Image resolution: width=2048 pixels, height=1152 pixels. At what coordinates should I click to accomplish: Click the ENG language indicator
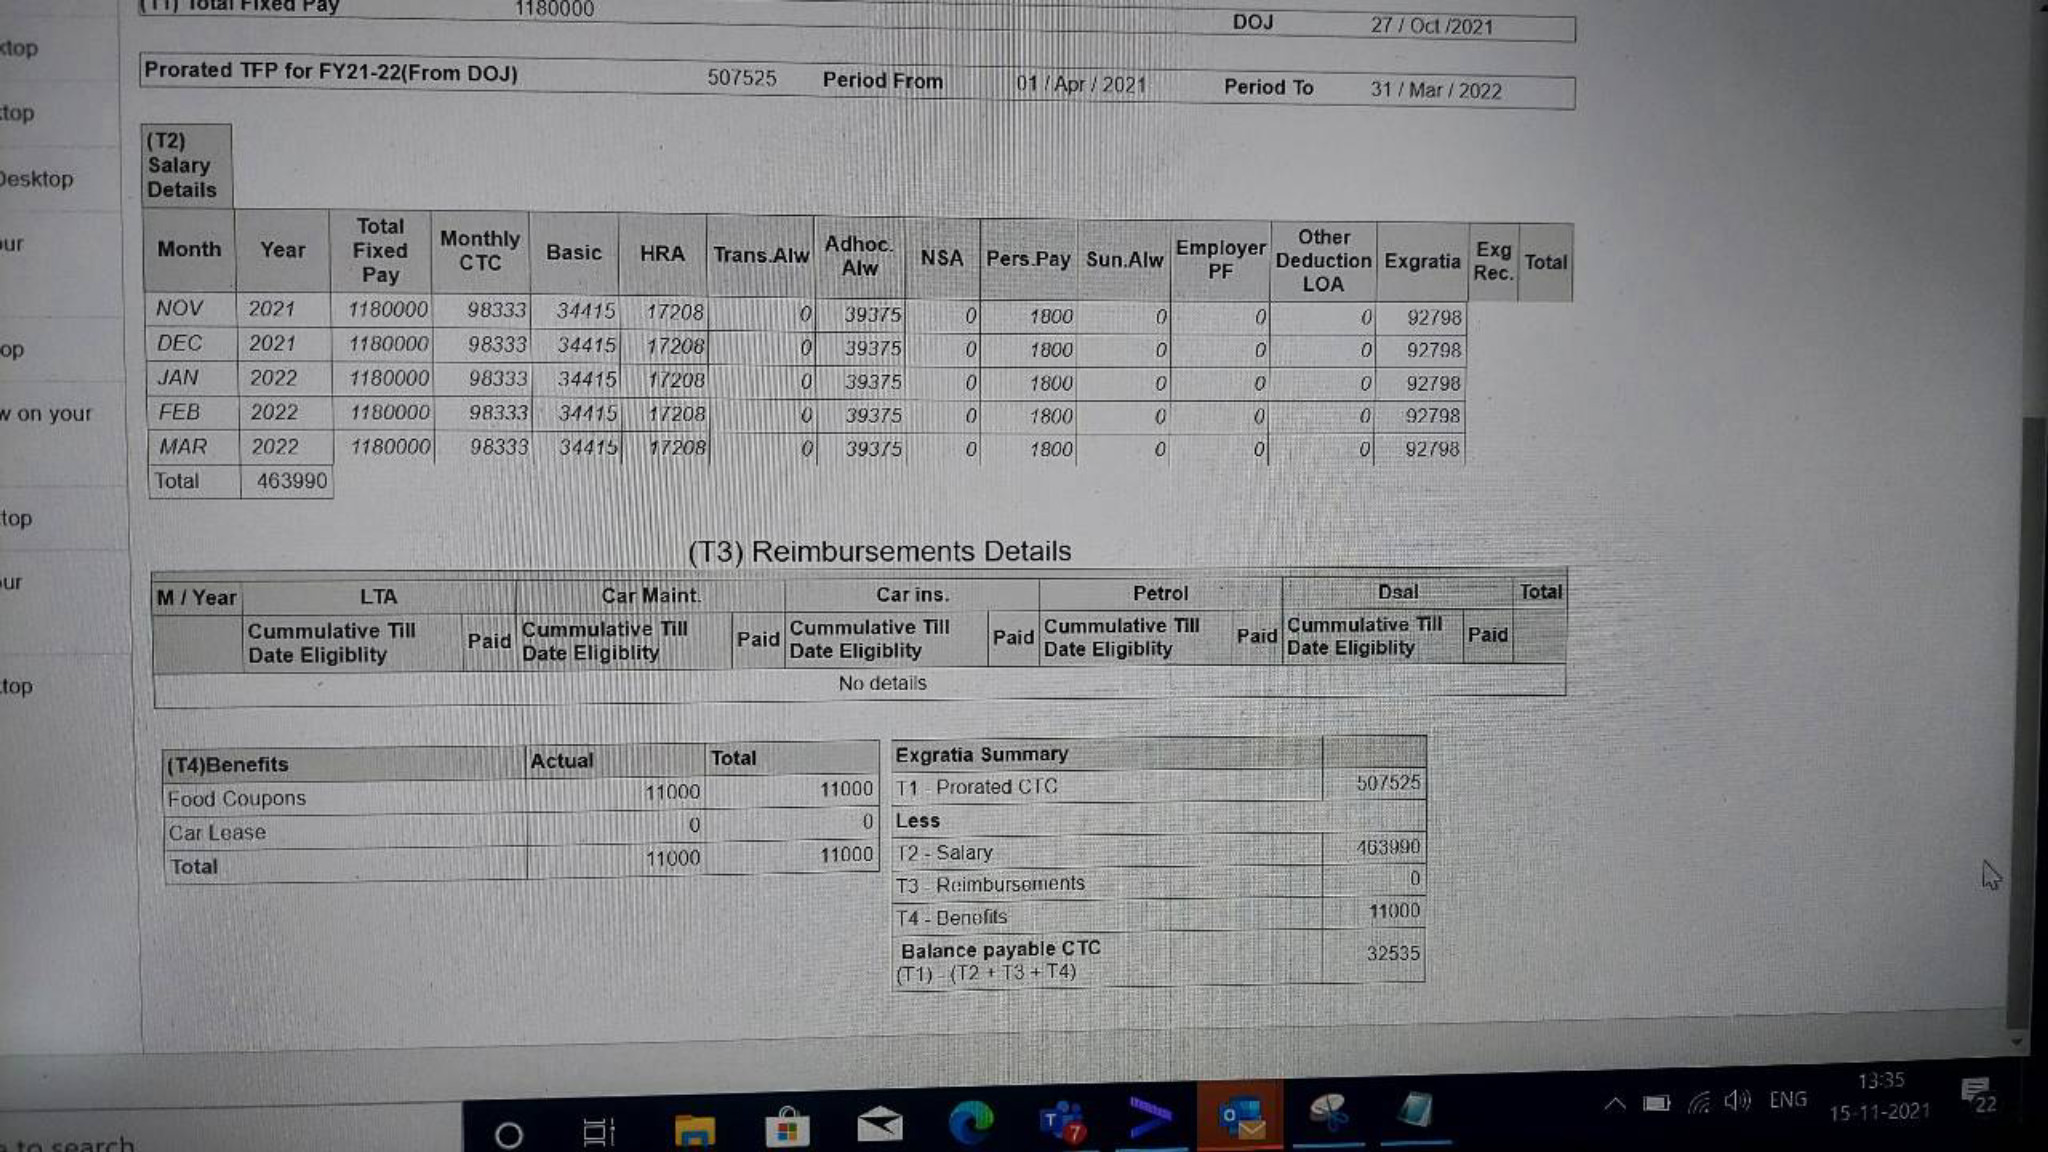(1788, 1100)
